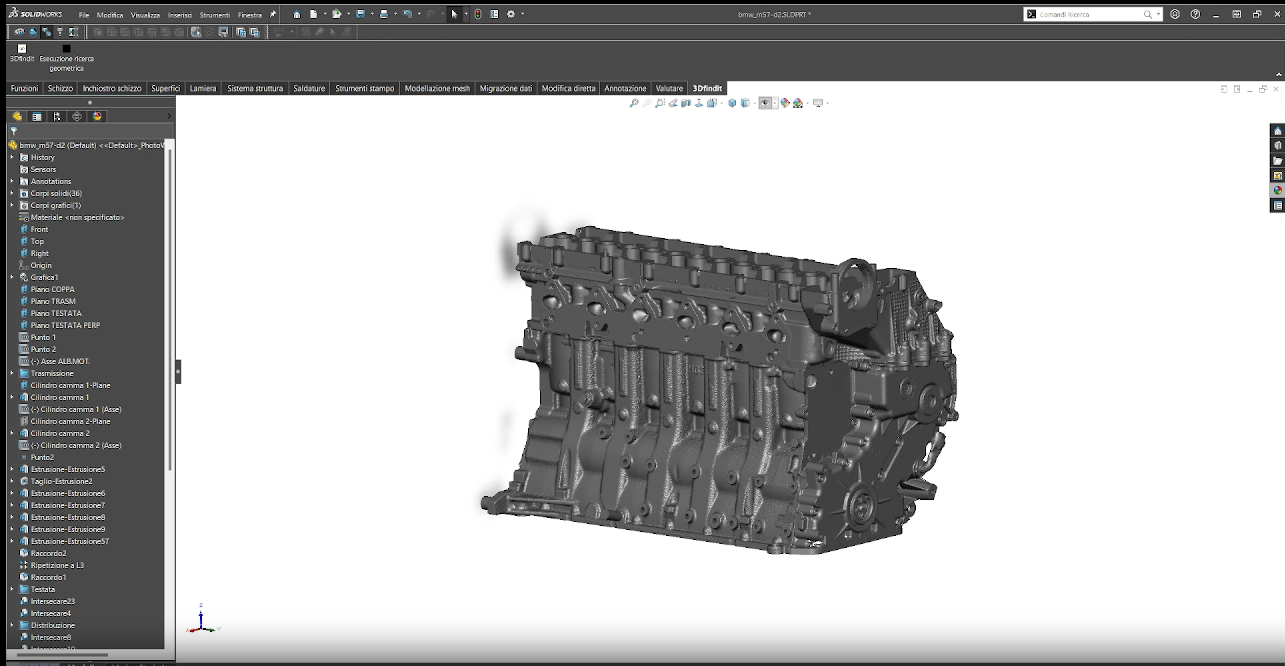Open the Inserisci menu
Screen dimensions: 1285x666
click(x=180, y=15)
